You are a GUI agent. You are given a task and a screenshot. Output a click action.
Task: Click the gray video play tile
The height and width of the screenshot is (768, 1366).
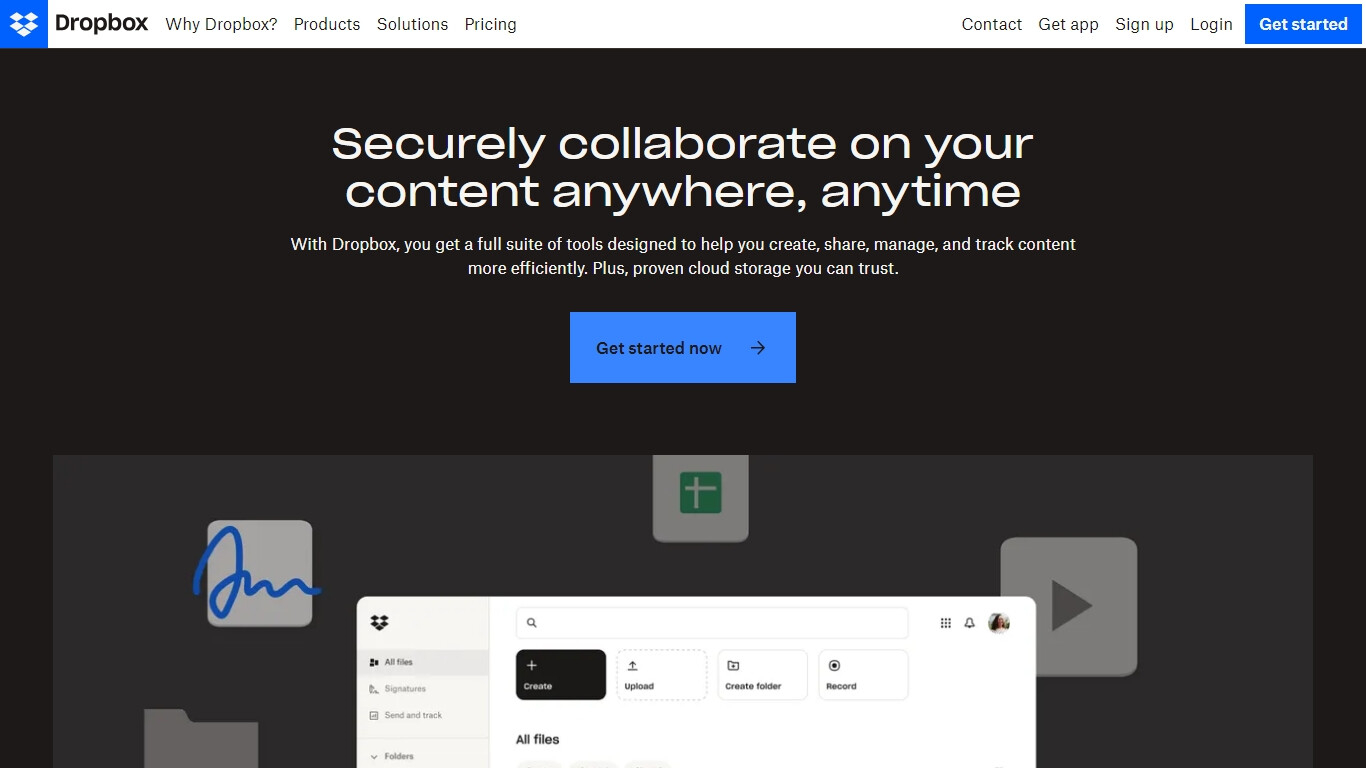(1069, 606)
